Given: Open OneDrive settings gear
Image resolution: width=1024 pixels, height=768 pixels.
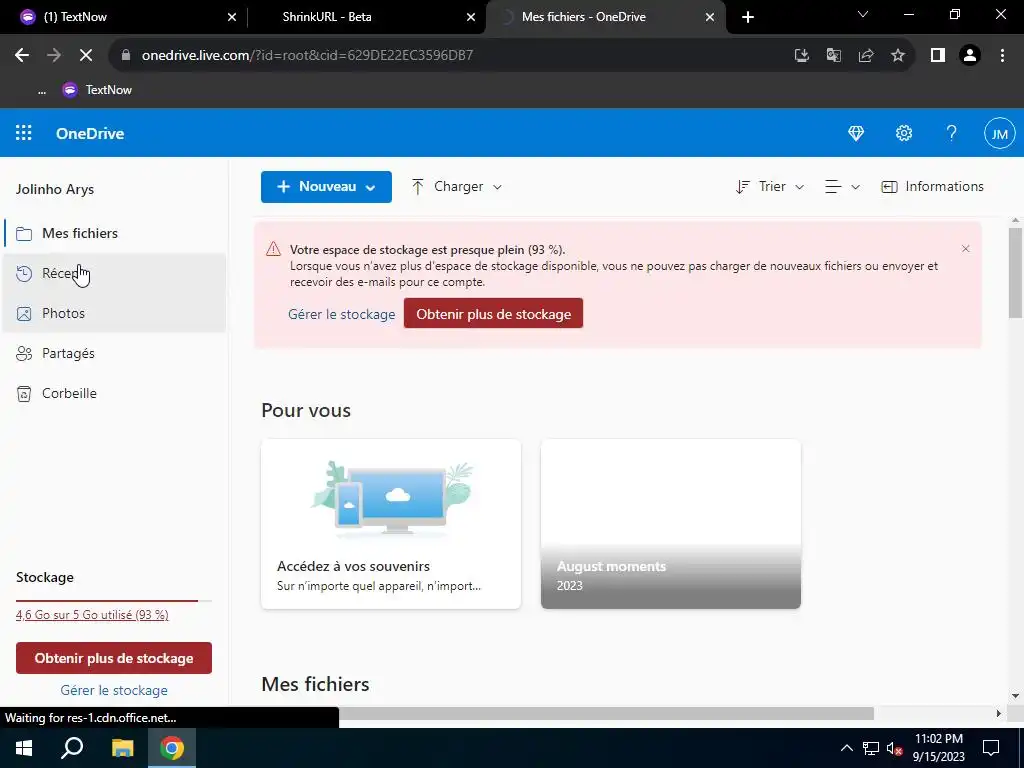Looking at the screenshot, I should tap(904, 133).
